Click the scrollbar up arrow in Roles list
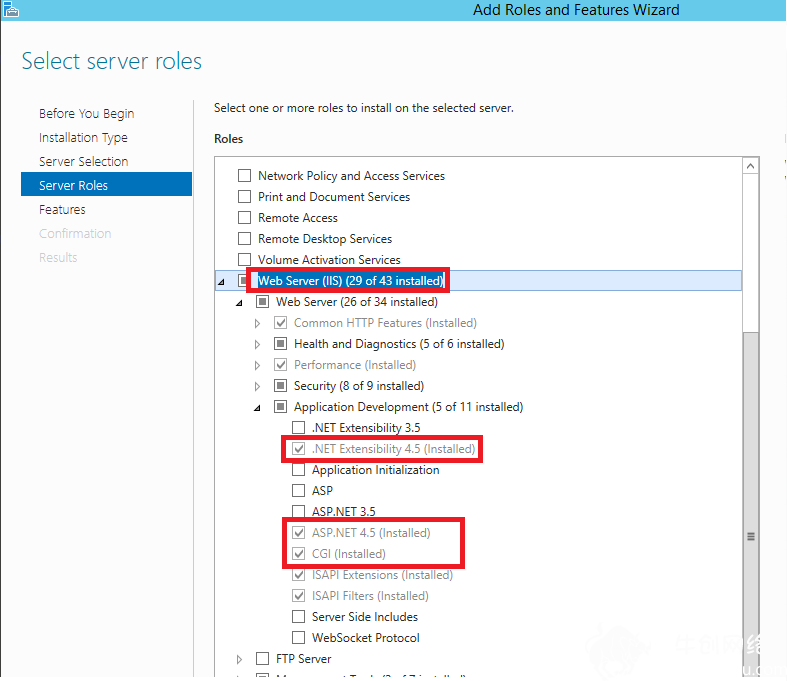787x681 pixels. 750,166
